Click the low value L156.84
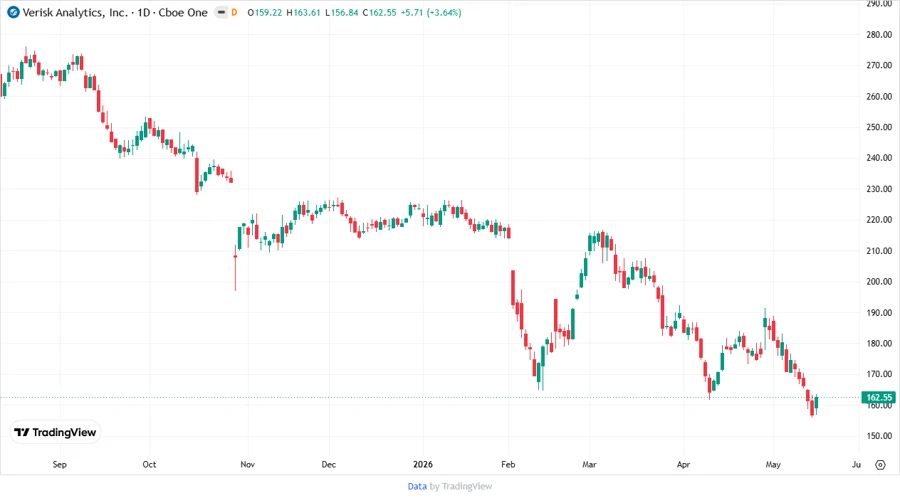Image resolution: width=900 pixels, height=498 pixels. pyautogui.click(x=342, y=12)
